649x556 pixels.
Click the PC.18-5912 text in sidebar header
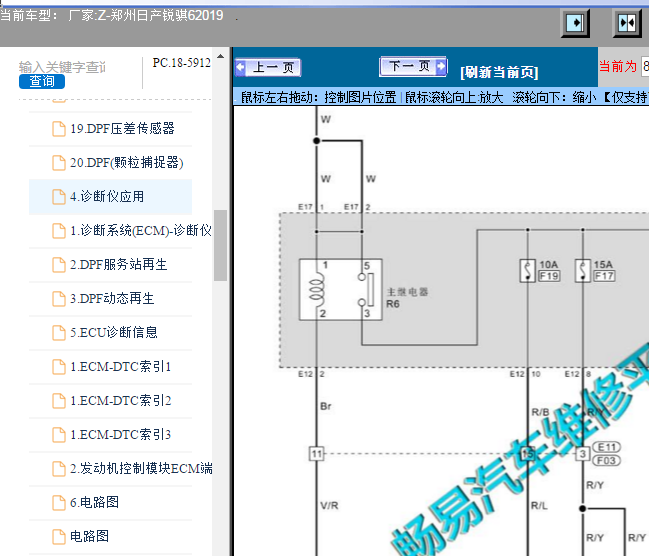click(x=181, y=63)
